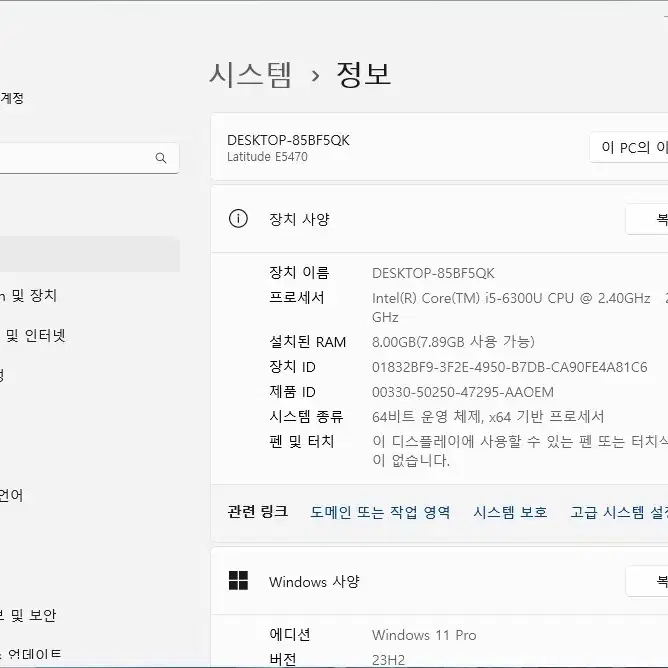Open the sidebar item ending in 계정

[x=12, y=98]
